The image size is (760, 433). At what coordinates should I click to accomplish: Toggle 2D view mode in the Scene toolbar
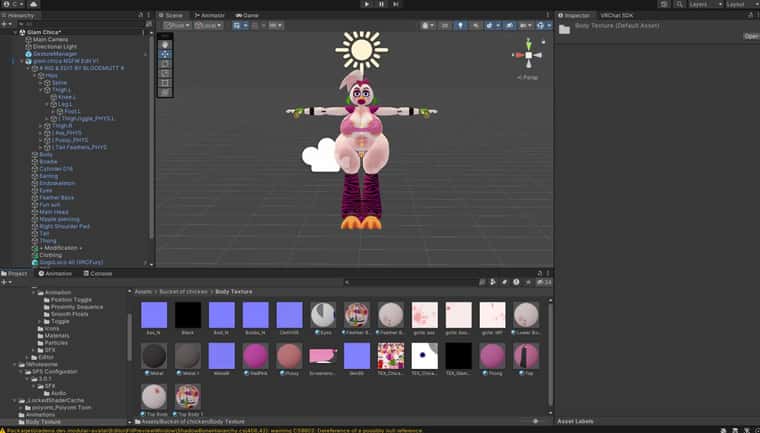[x=444, y=25]
